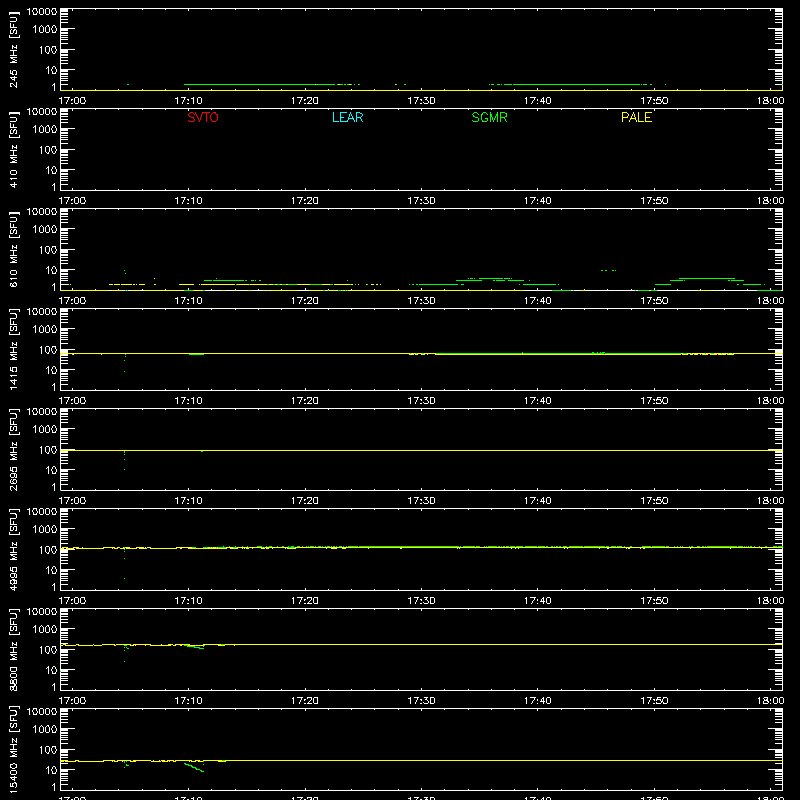Click 18:00 on the 410 MHz time axis
The height and width of the screenshot is (800, 800).
click(x=770, y=201)
